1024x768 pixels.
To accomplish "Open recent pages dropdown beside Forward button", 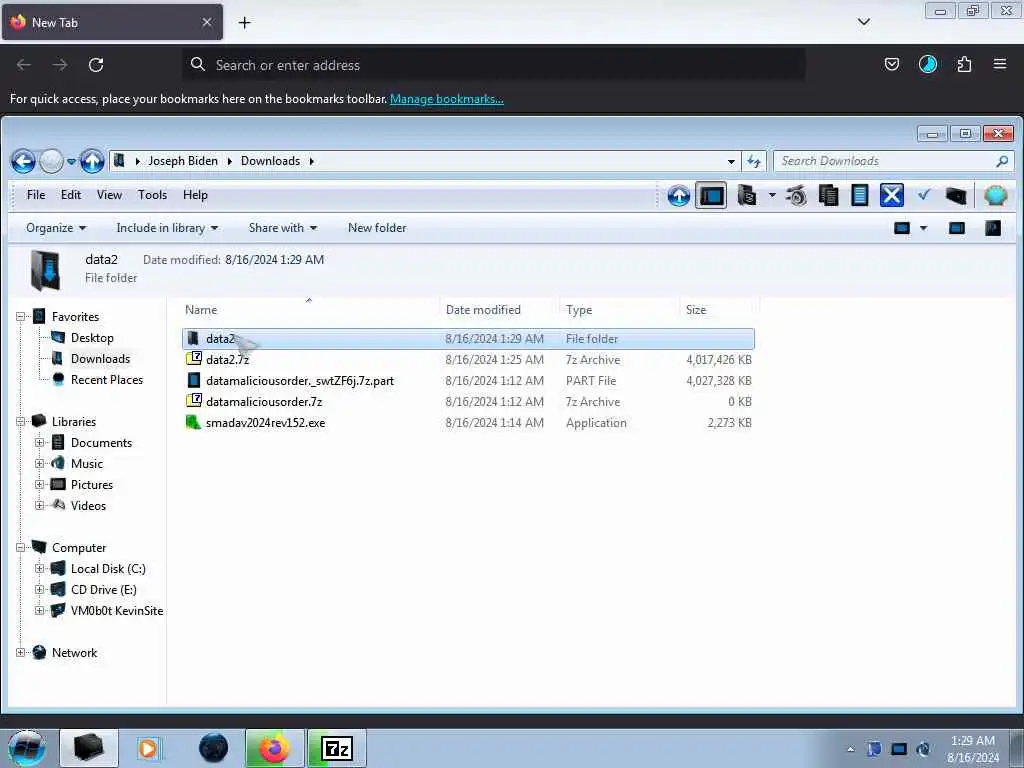I will (71, 161).
